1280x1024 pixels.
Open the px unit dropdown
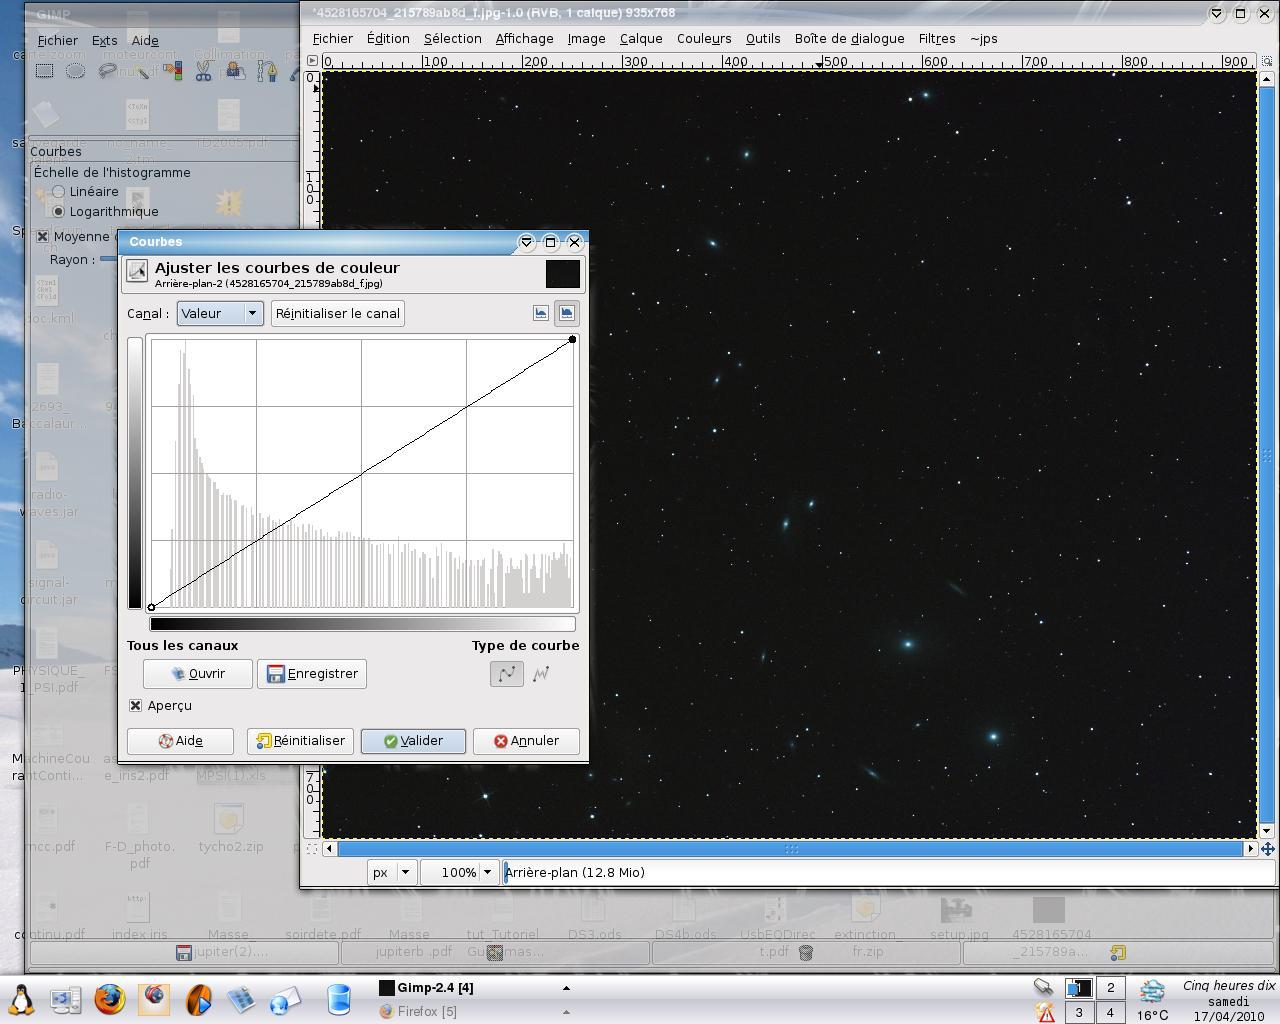[391, 872]
